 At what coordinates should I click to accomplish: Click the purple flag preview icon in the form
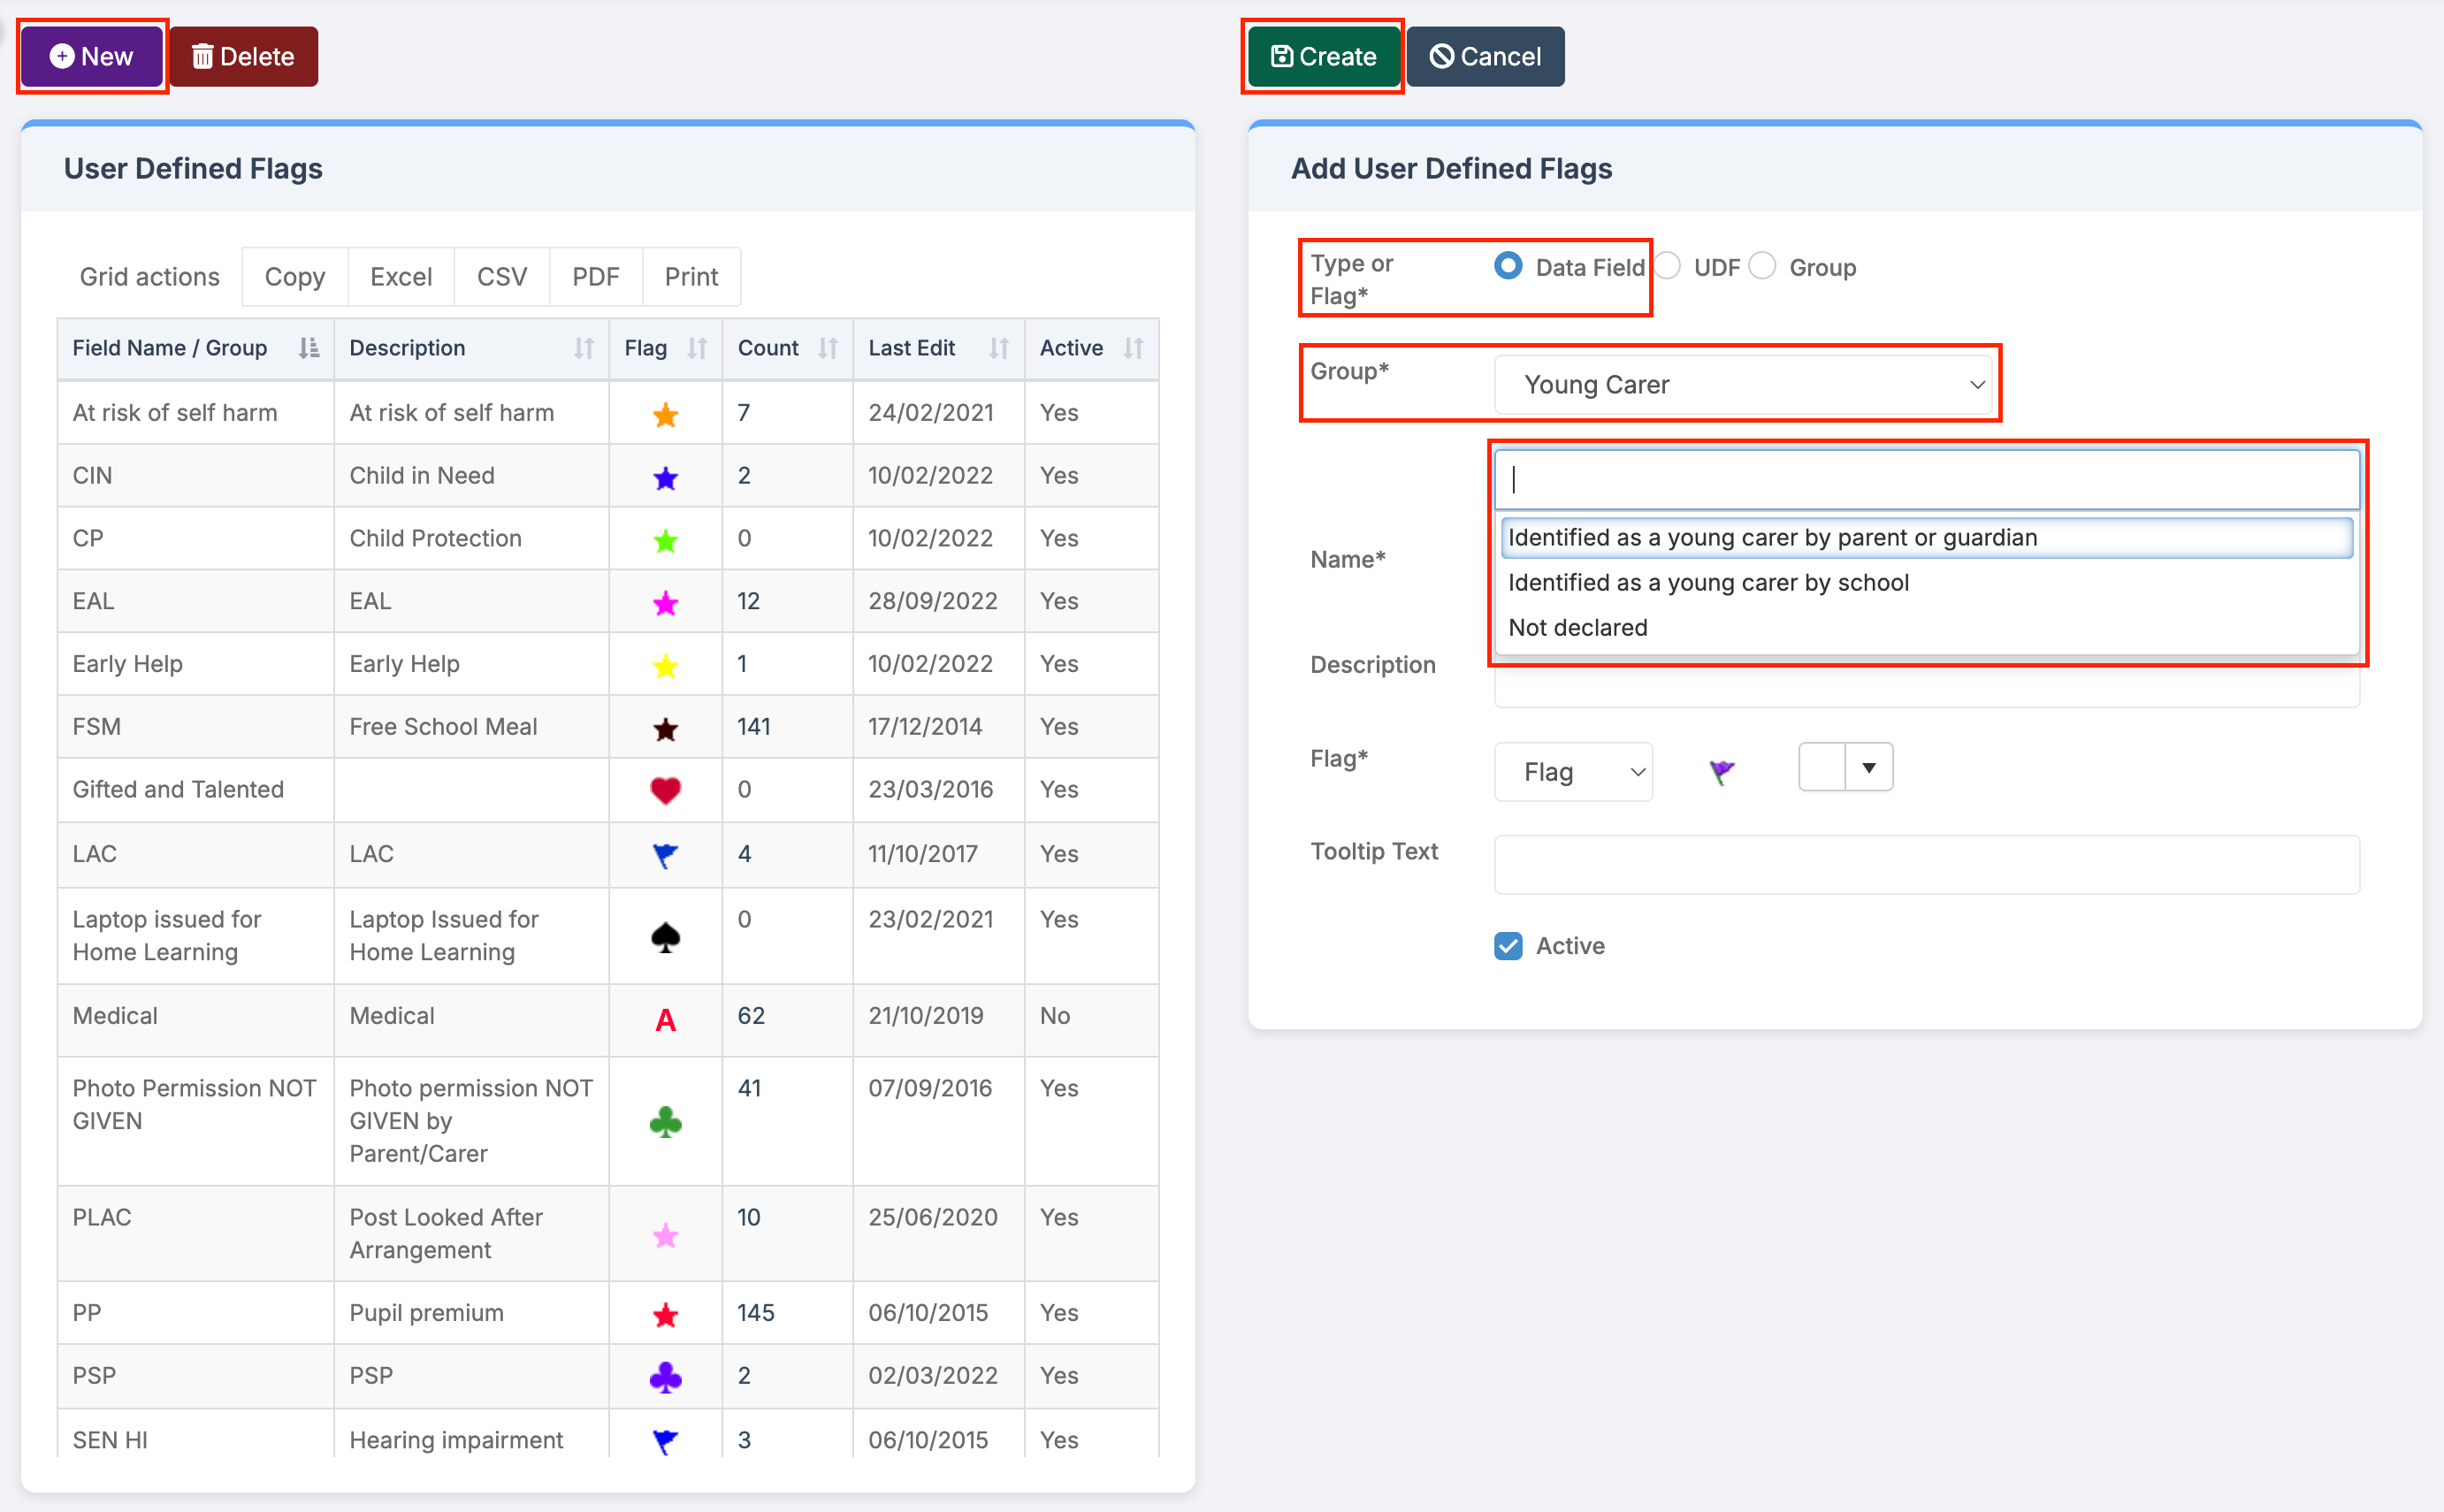(1721, 771)
